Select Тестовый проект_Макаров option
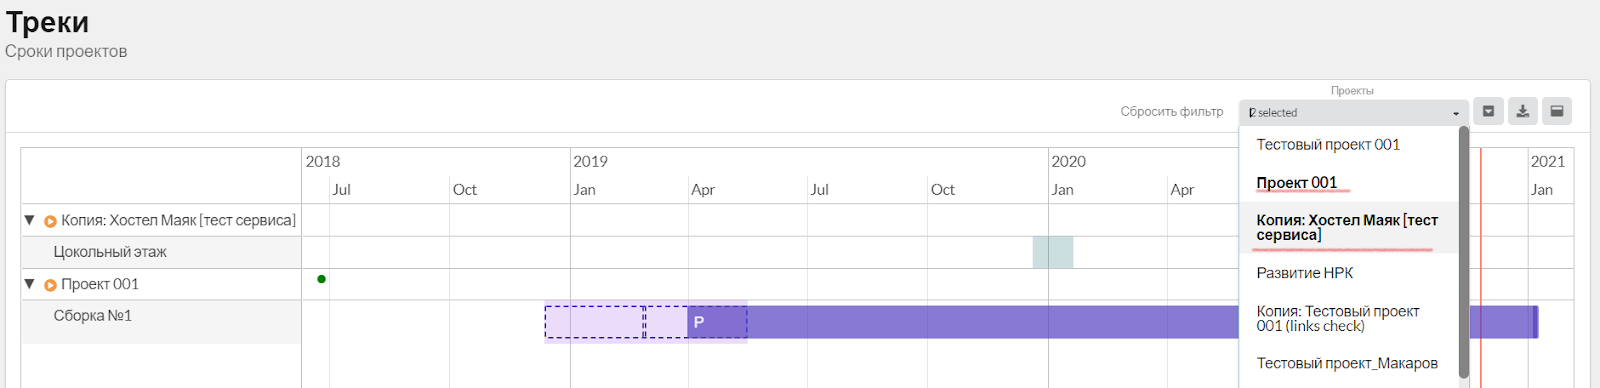 click(1349, 363)
